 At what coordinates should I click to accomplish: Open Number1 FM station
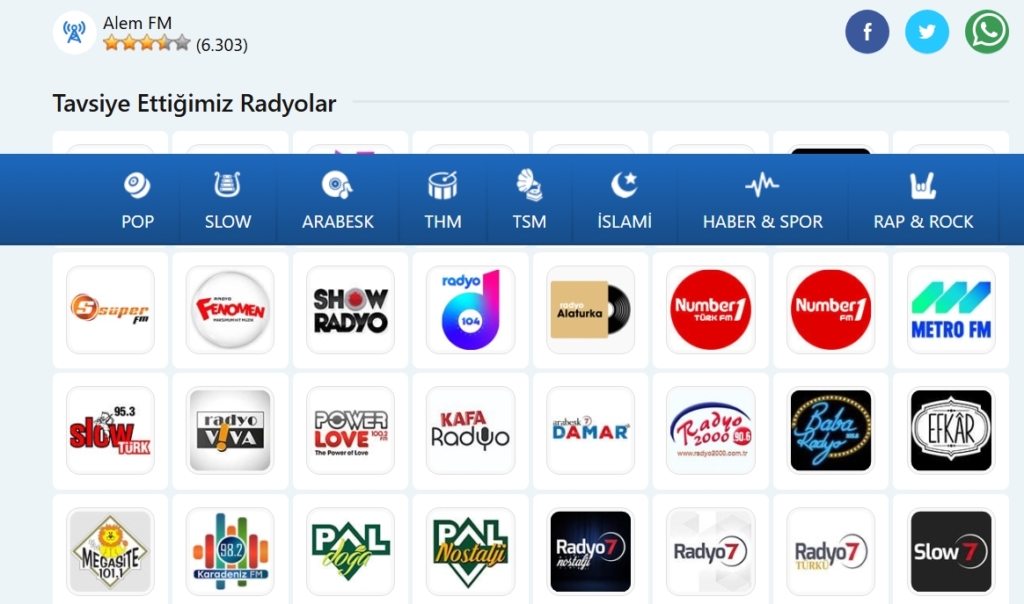[831, 310]
